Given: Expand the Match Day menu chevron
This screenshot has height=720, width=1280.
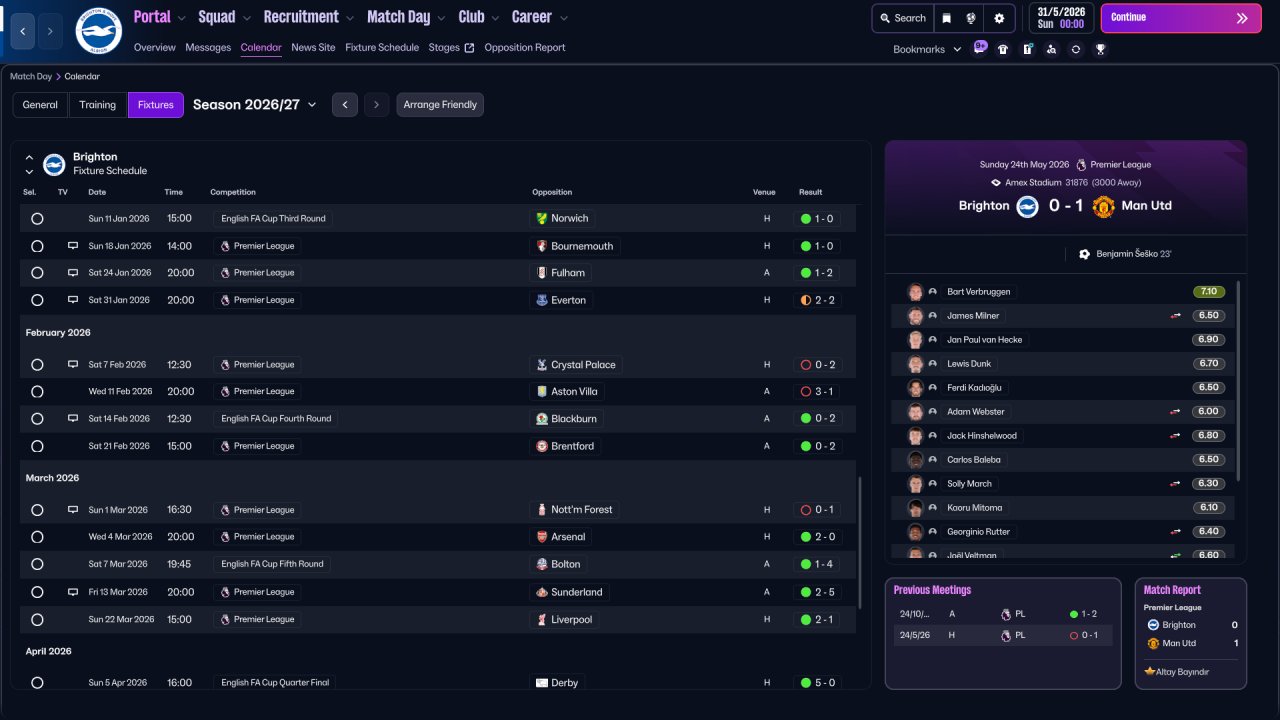Looking at the screenshot, I should point(440,18).
